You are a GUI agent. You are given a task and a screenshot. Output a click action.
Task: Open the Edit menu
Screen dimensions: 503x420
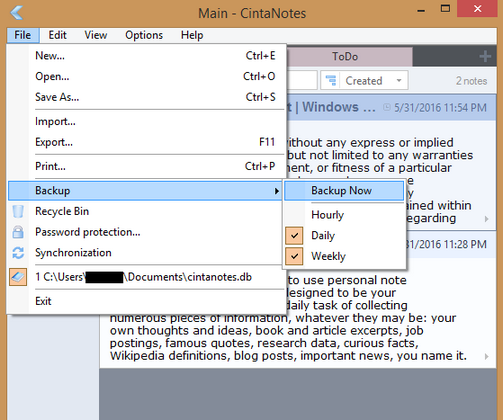[57, 35]
